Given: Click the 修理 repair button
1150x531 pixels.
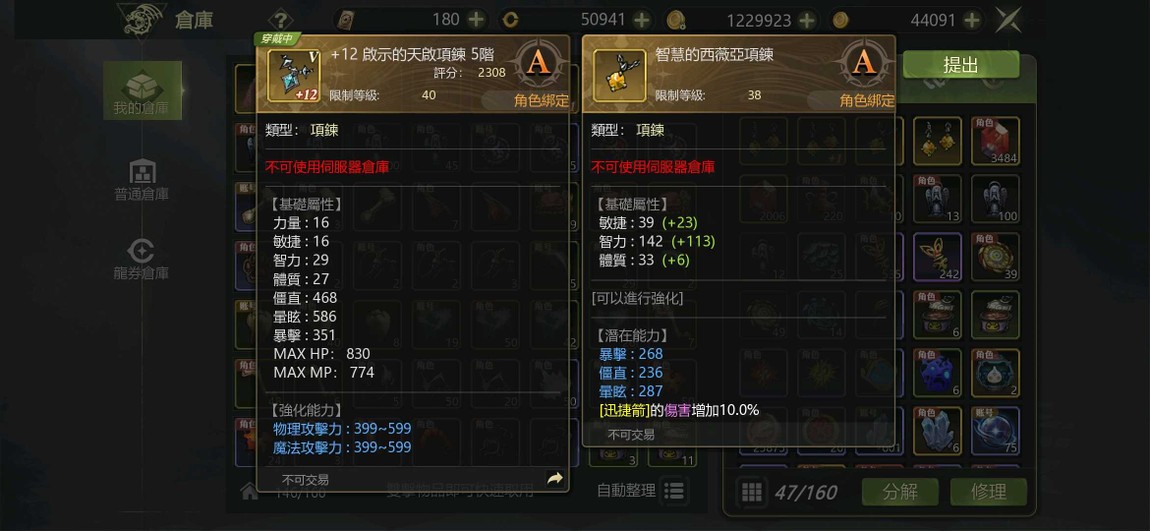Looking at the screenshot, I should [x=989, y=491].
